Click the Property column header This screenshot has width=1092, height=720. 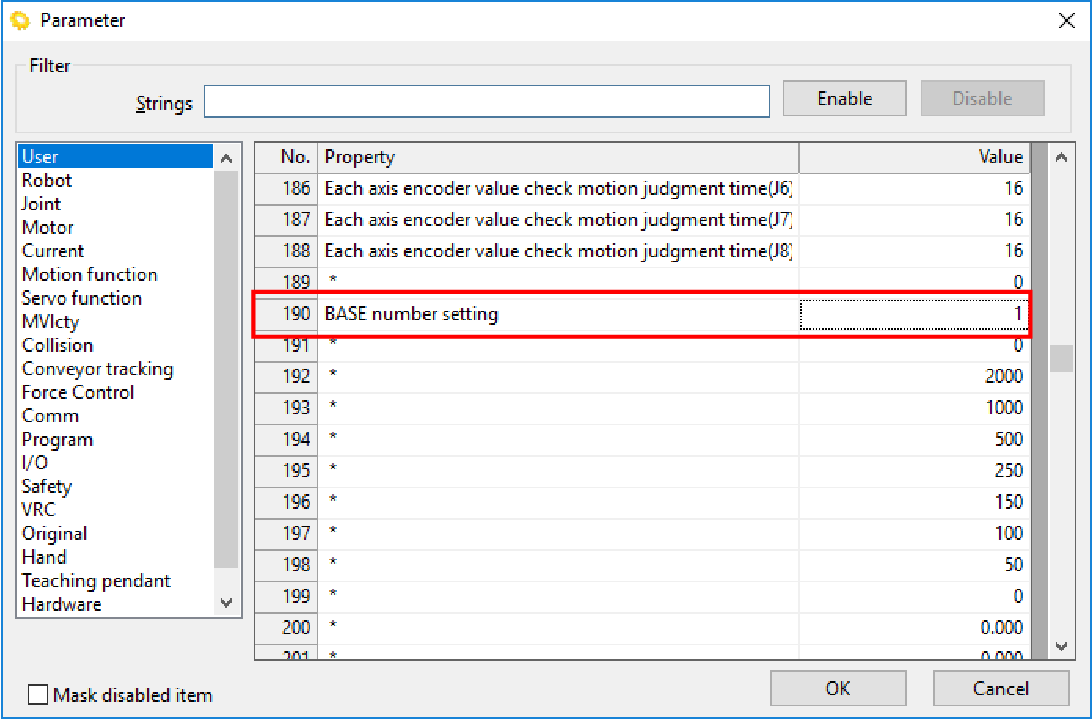(557, 157)
